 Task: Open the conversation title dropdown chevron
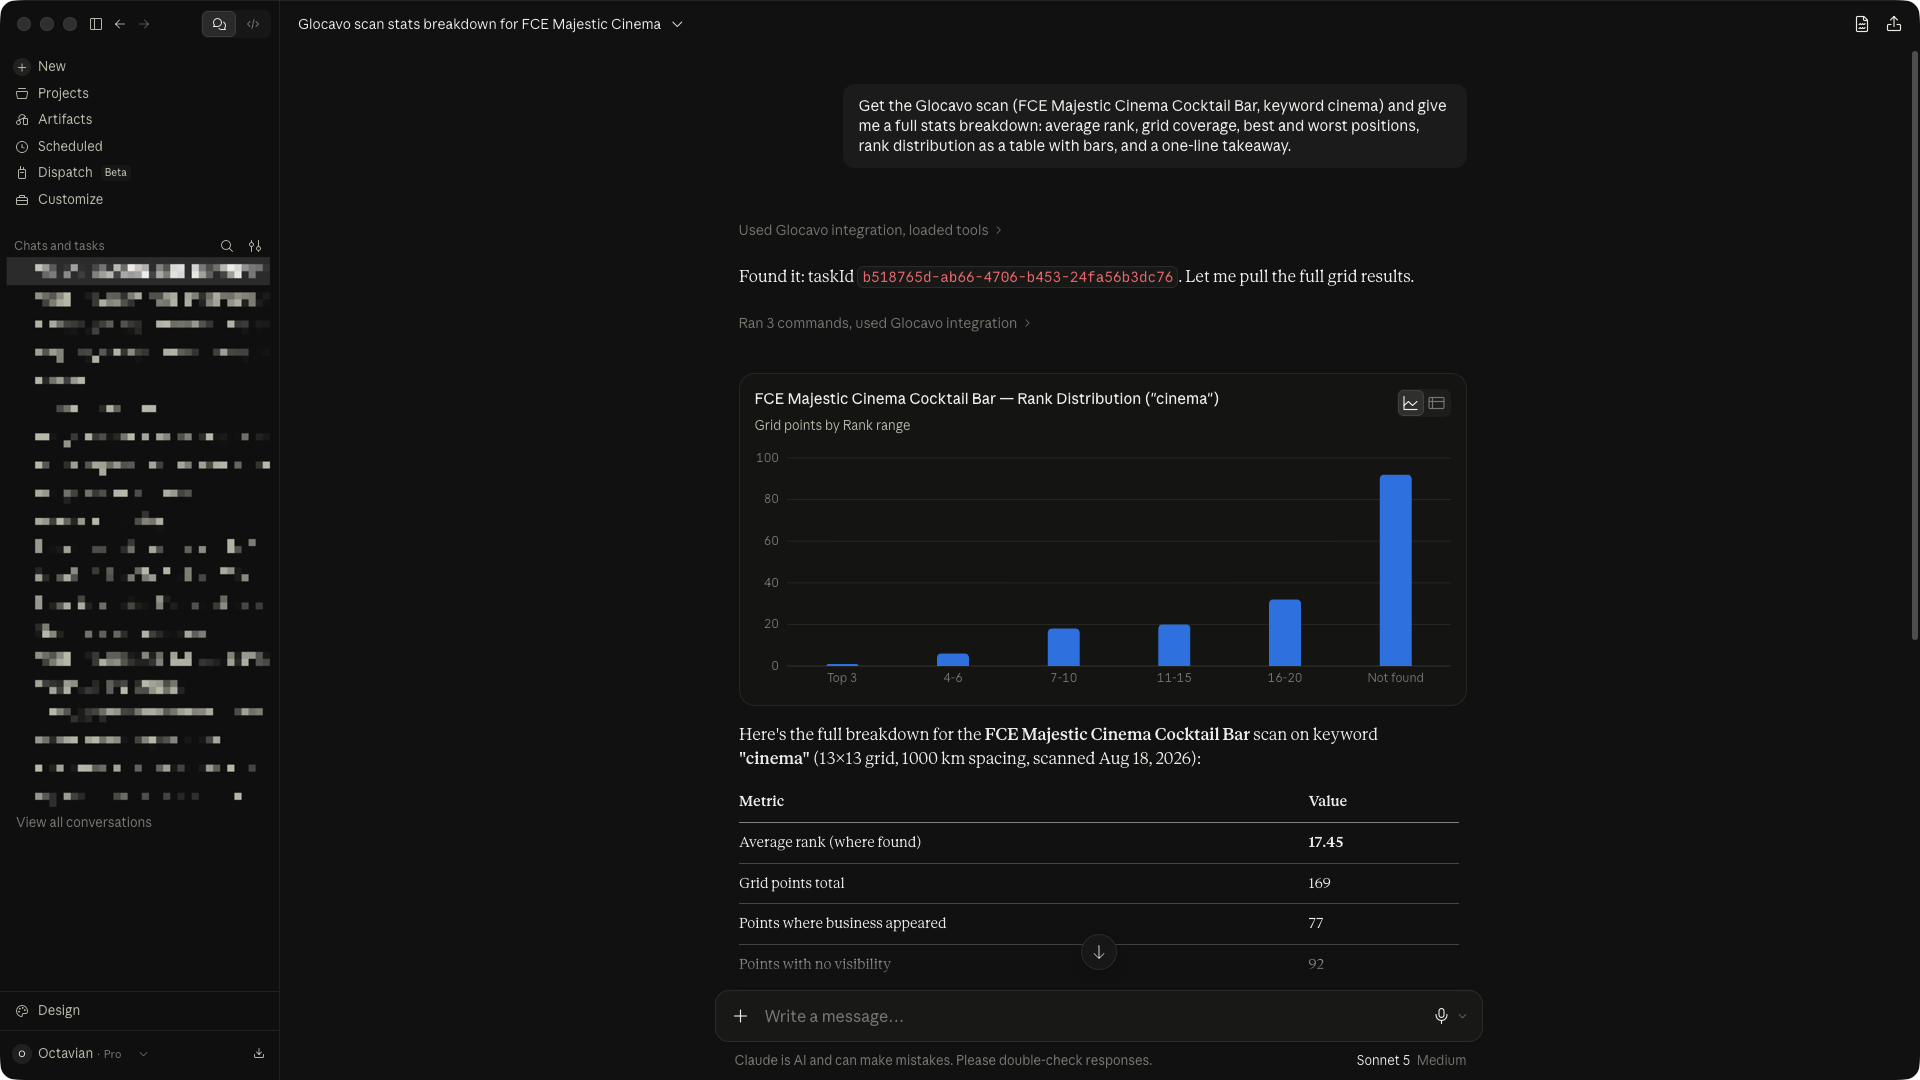[677, 24]
